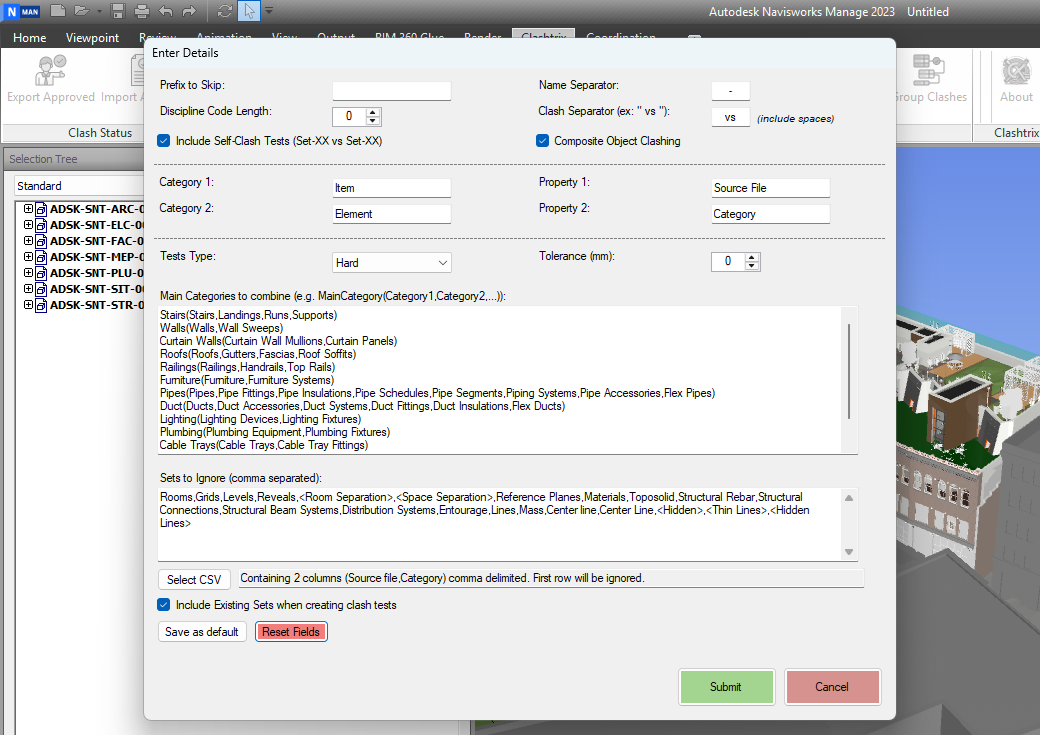Click the Navisworks application logo button

click(x=22, y=11)
